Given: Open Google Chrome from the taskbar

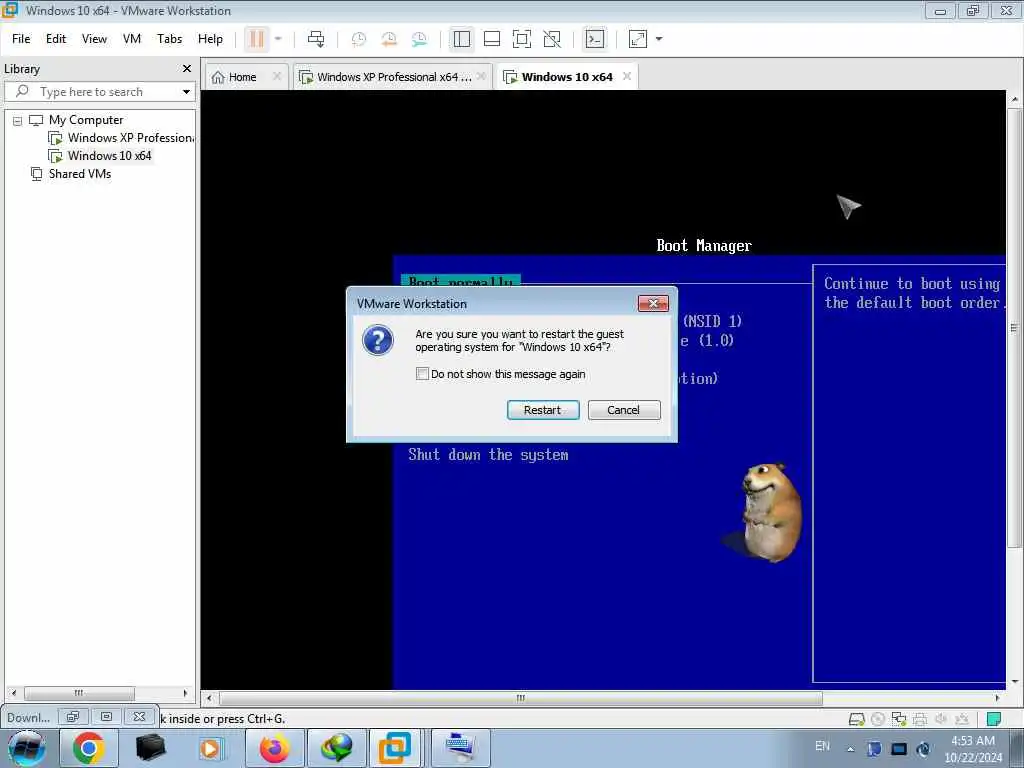Looking at the screenshot, I should (x=89, y=748).
